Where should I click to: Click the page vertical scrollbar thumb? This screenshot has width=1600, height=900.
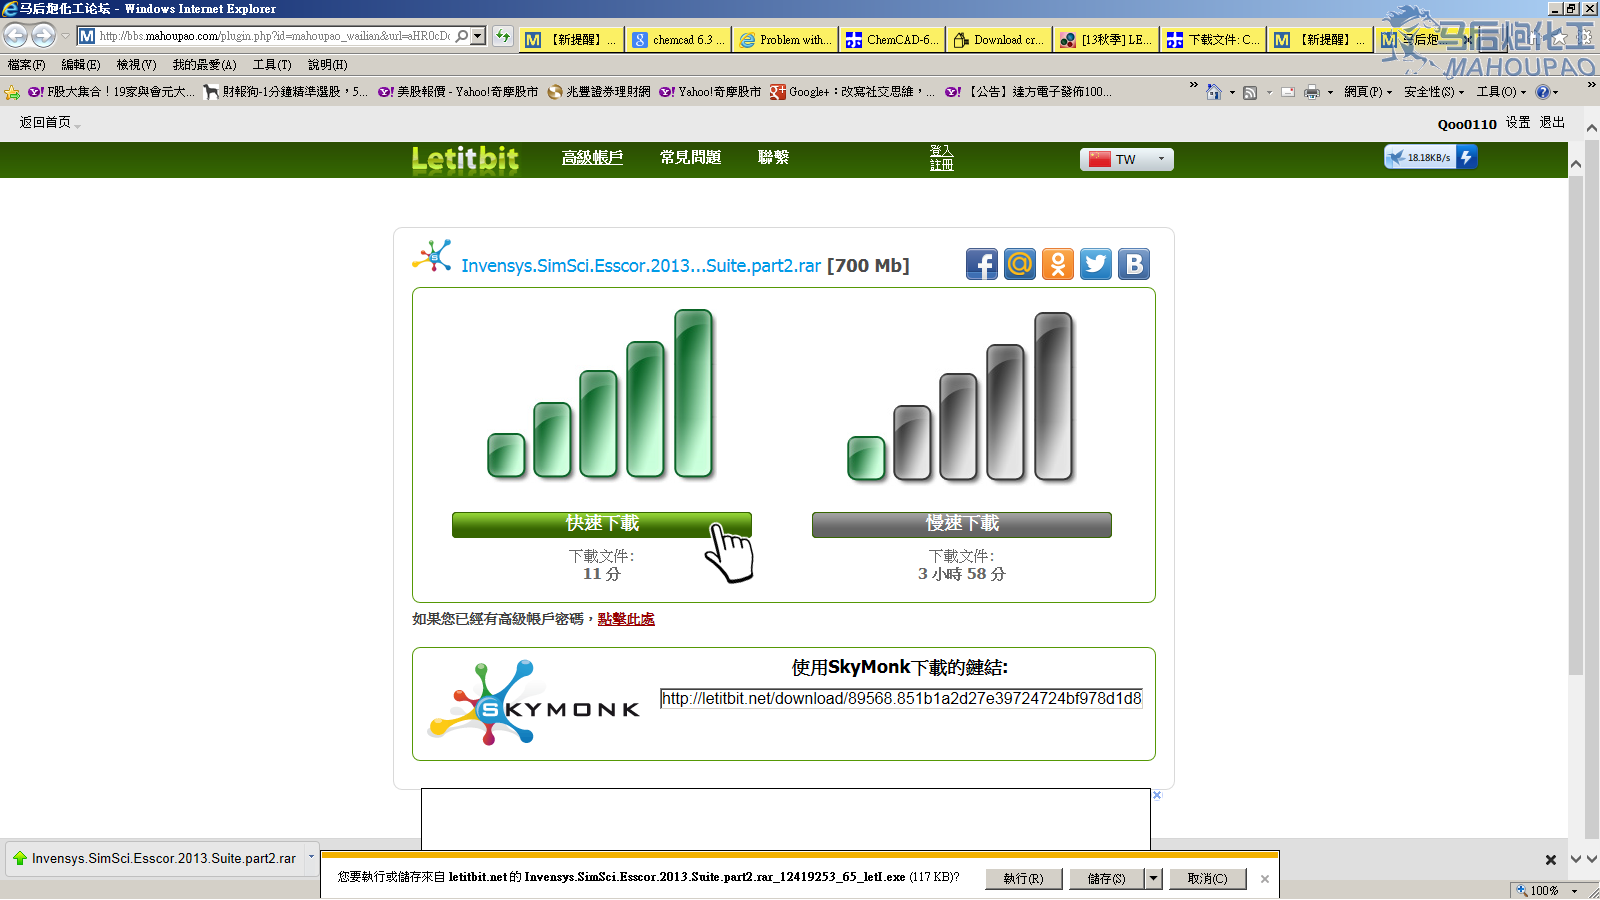[x=1576, y=420]
